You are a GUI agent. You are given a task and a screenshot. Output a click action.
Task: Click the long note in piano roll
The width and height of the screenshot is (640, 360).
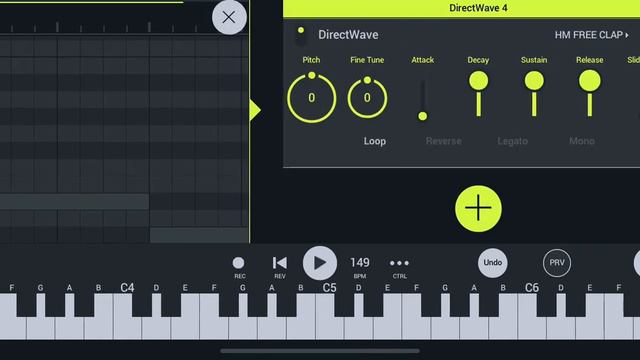click(x=74, y=202)
